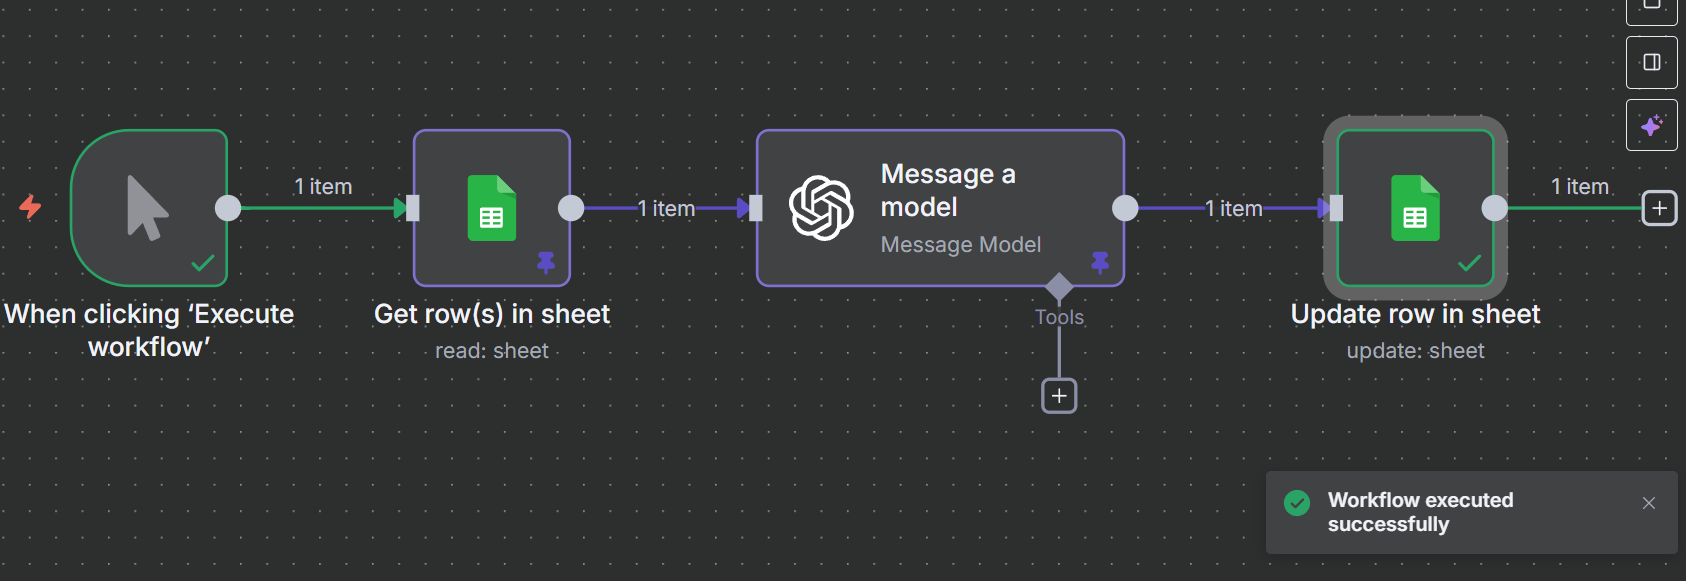The height and width of the screenshot is (581, 1686).
Task: Click the 'read: sheet' subtitle
Action: (492, 351)
